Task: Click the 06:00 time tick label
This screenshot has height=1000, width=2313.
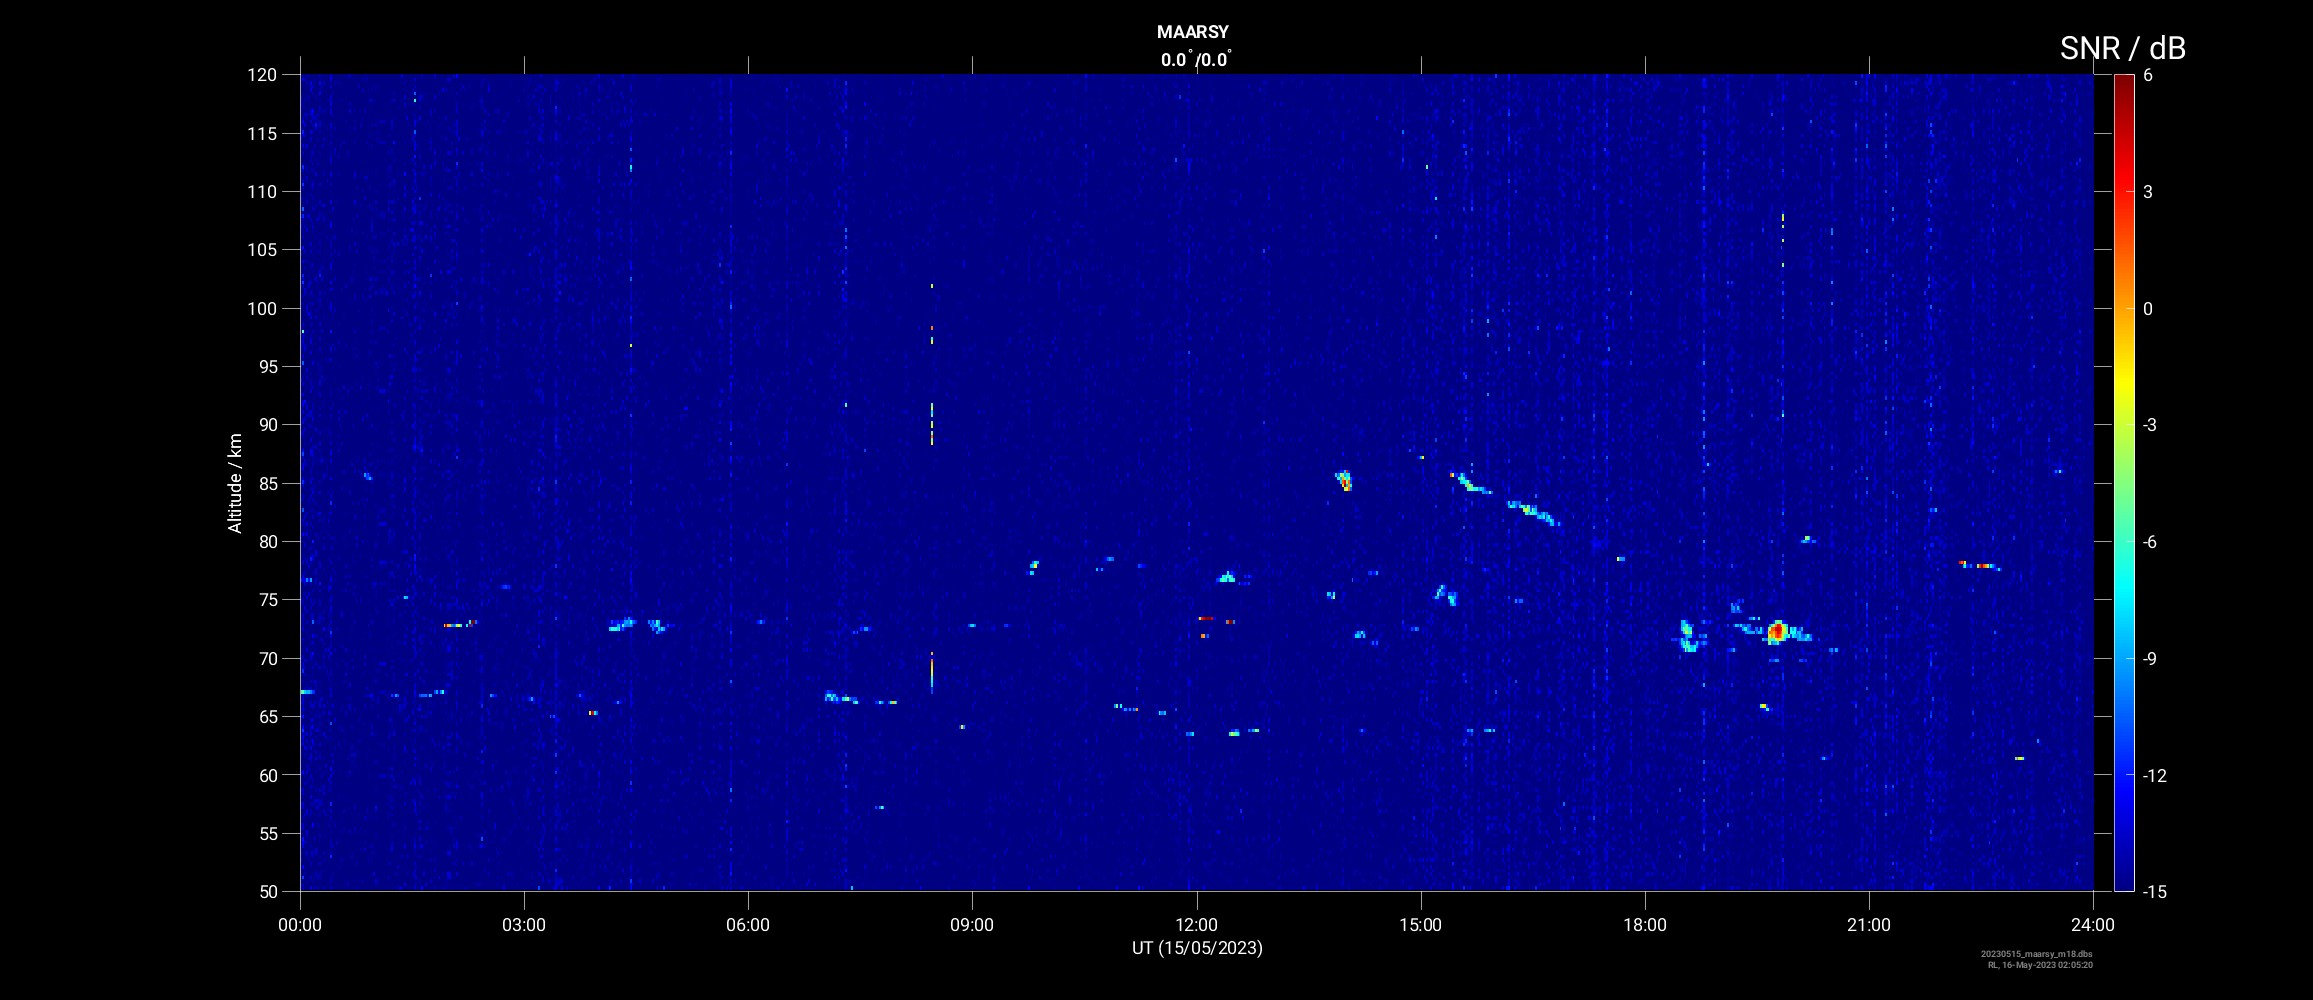Action: tap(748, 925)
